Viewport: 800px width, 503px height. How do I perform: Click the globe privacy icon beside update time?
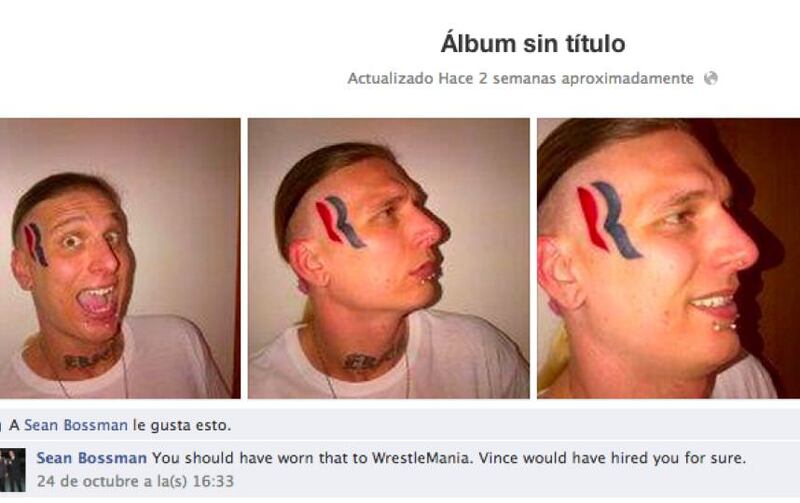tap(711, 79)
